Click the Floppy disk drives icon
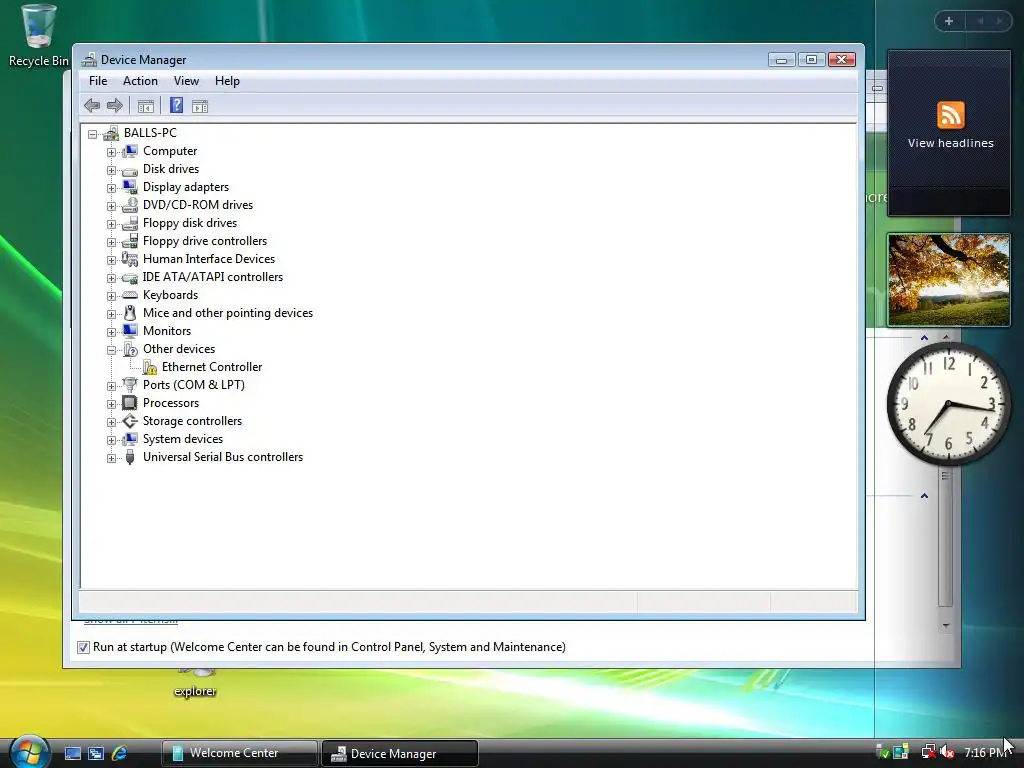The width and height of the screenshot is (1024, 768). [130, 223]
